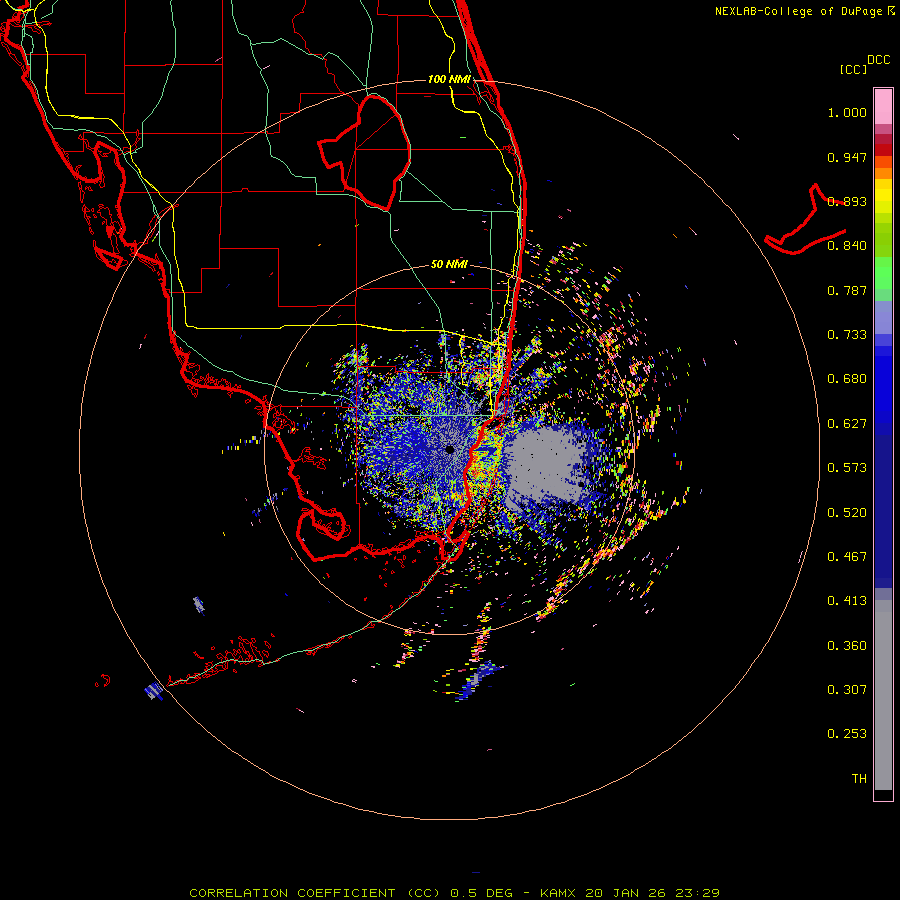The width and height of the screenshot is (900, 900).
Task: Click the black radar site dot on map
Action: click(449, 449)
